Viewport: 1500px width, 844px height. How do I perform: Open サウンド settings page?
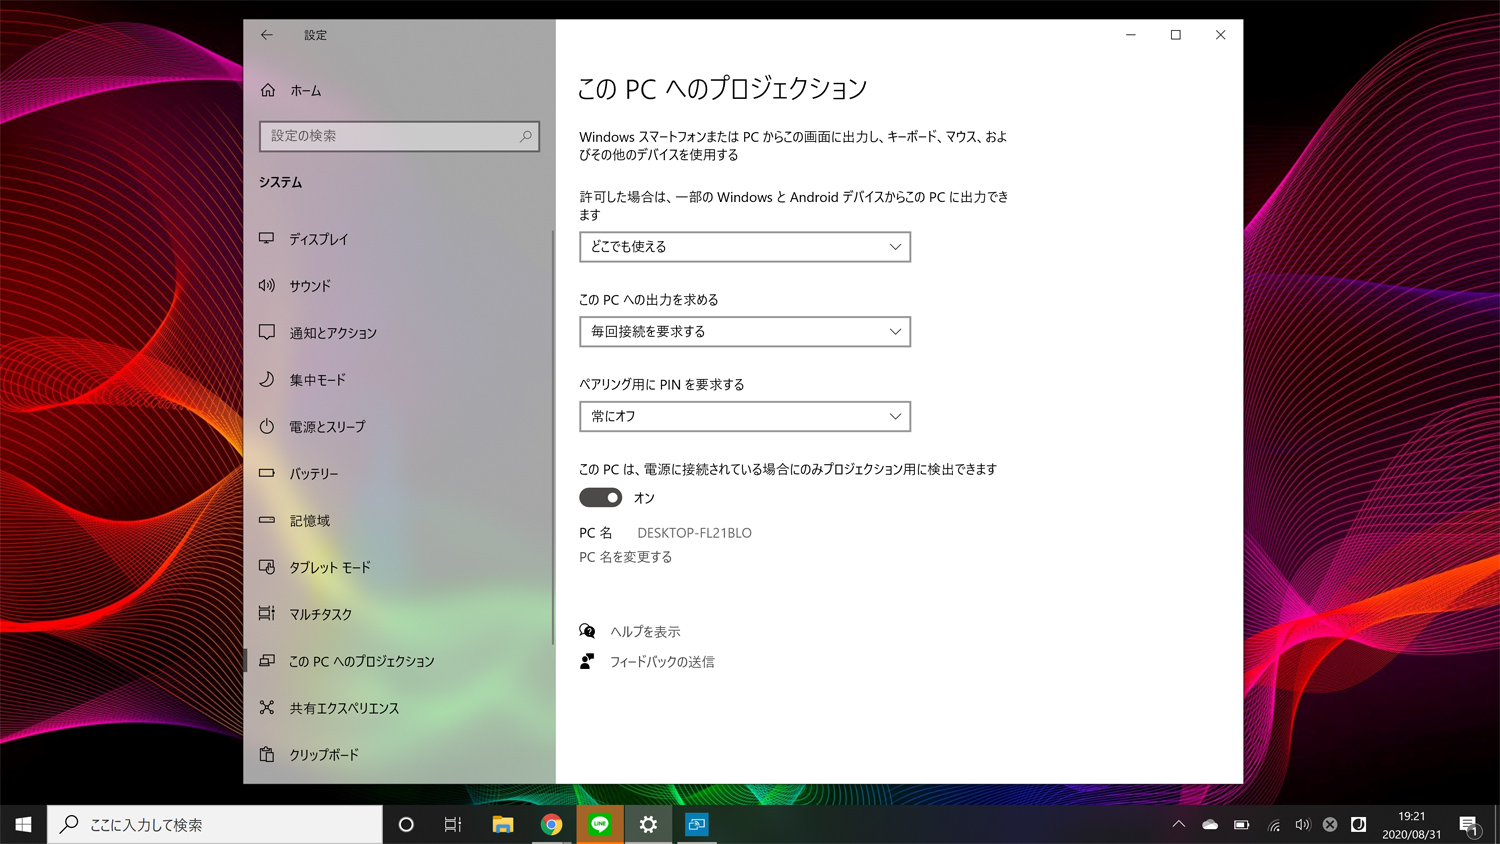point(310,286)
